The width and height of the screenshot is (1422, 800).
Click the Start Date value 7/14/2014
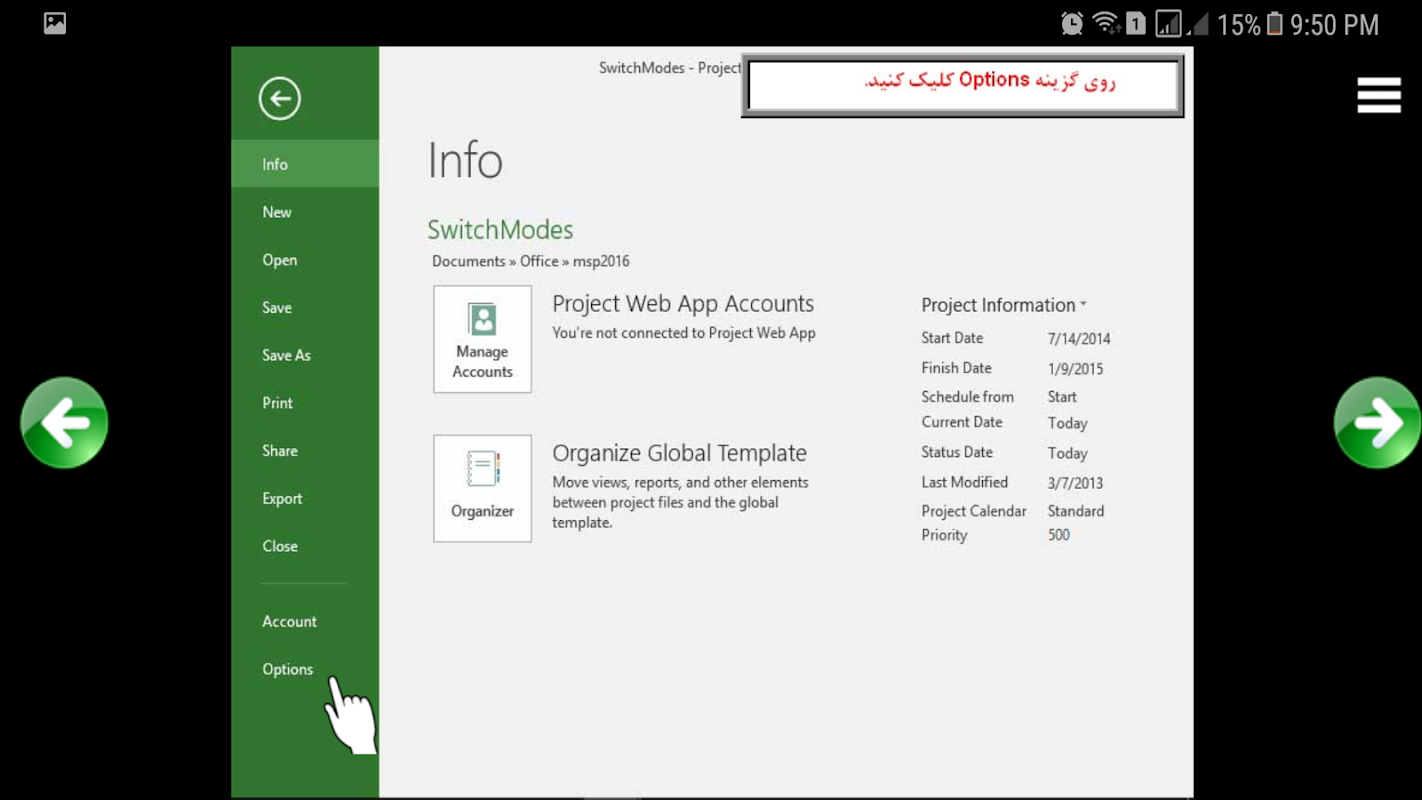[x=1079, y=339]
